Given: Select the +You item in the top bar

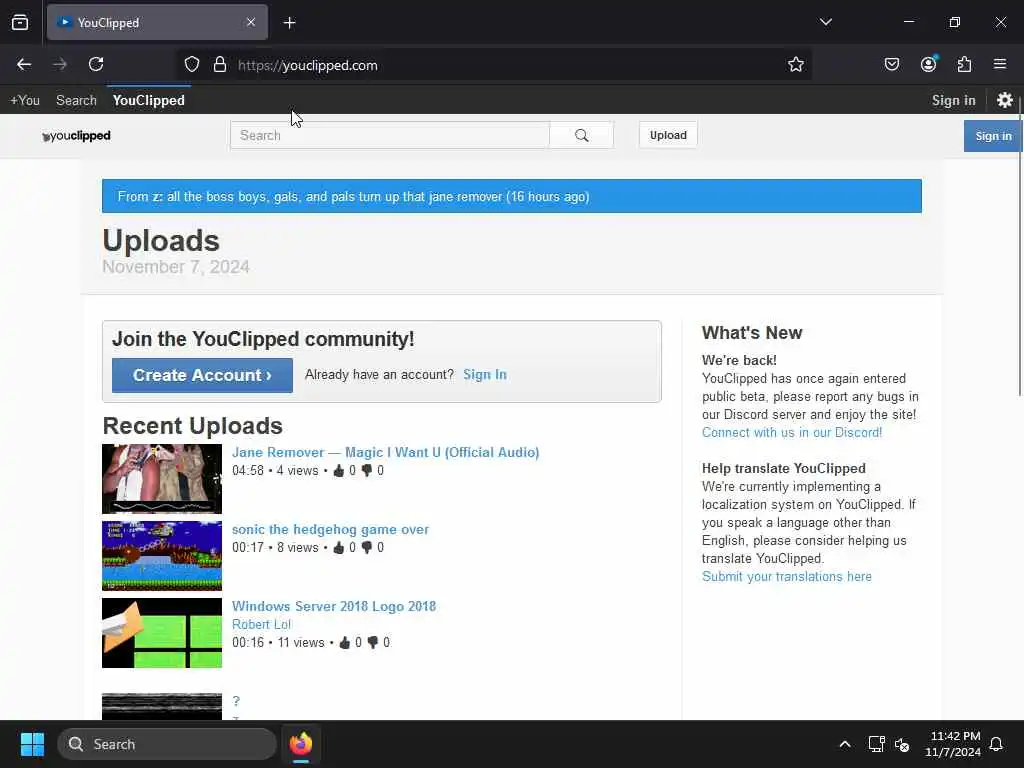Looking at the screenshot, I should [25, 101].
